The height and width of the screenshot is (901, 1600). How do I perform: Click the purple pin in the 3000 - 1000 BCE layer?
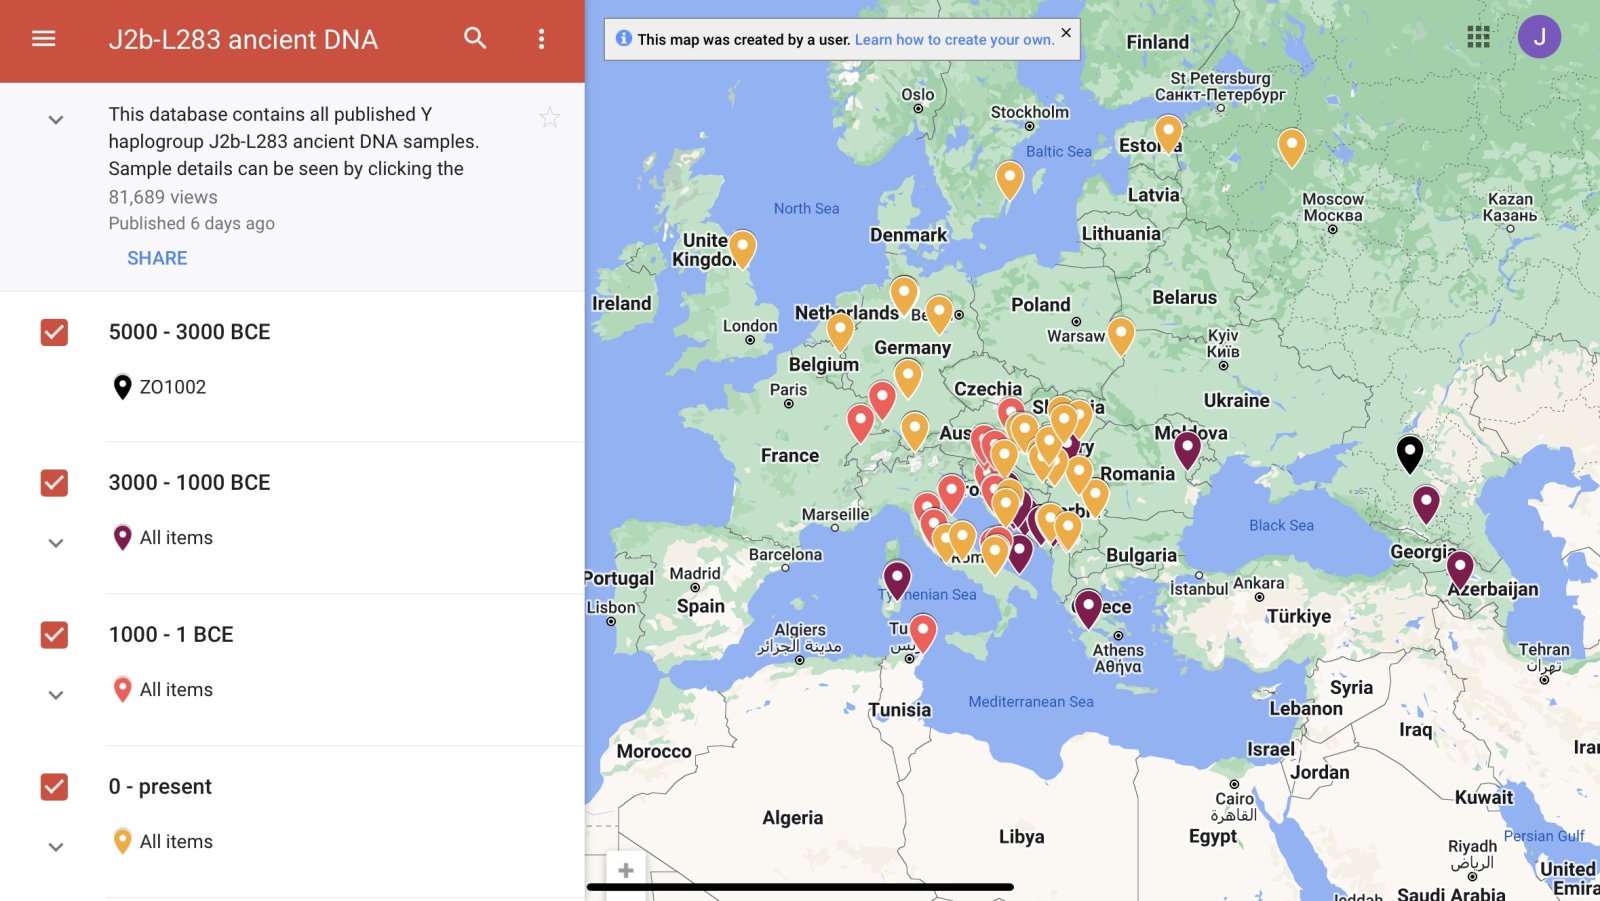[122, 538]
